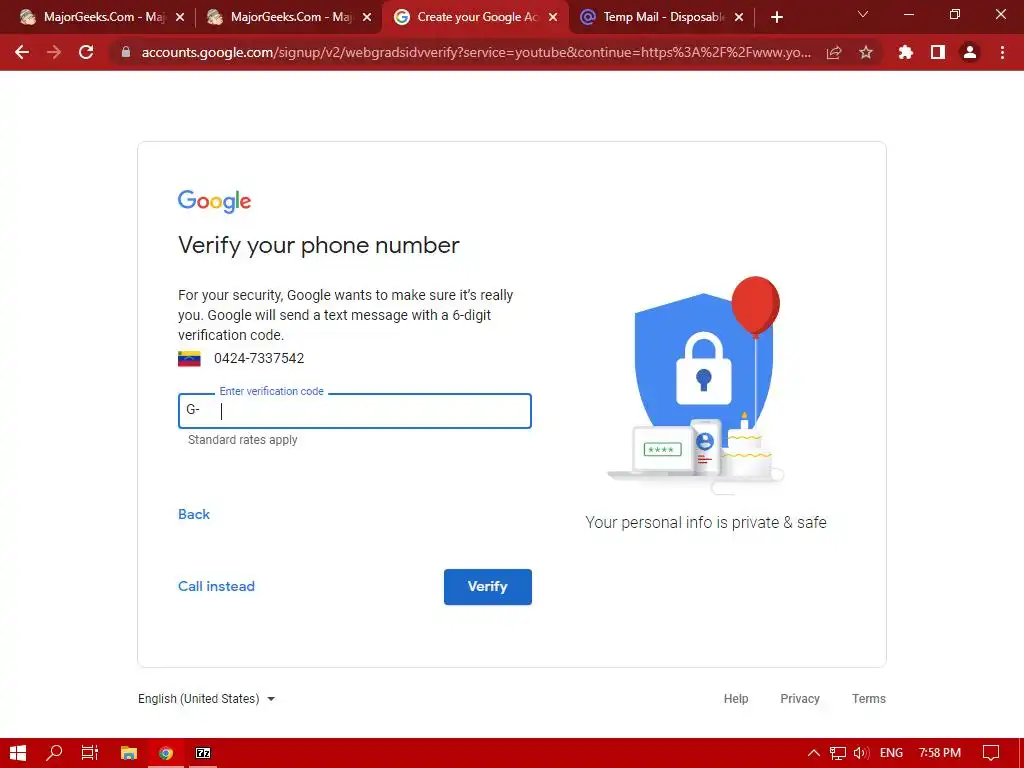Go back using the browser back arrow

click(22, 52)
